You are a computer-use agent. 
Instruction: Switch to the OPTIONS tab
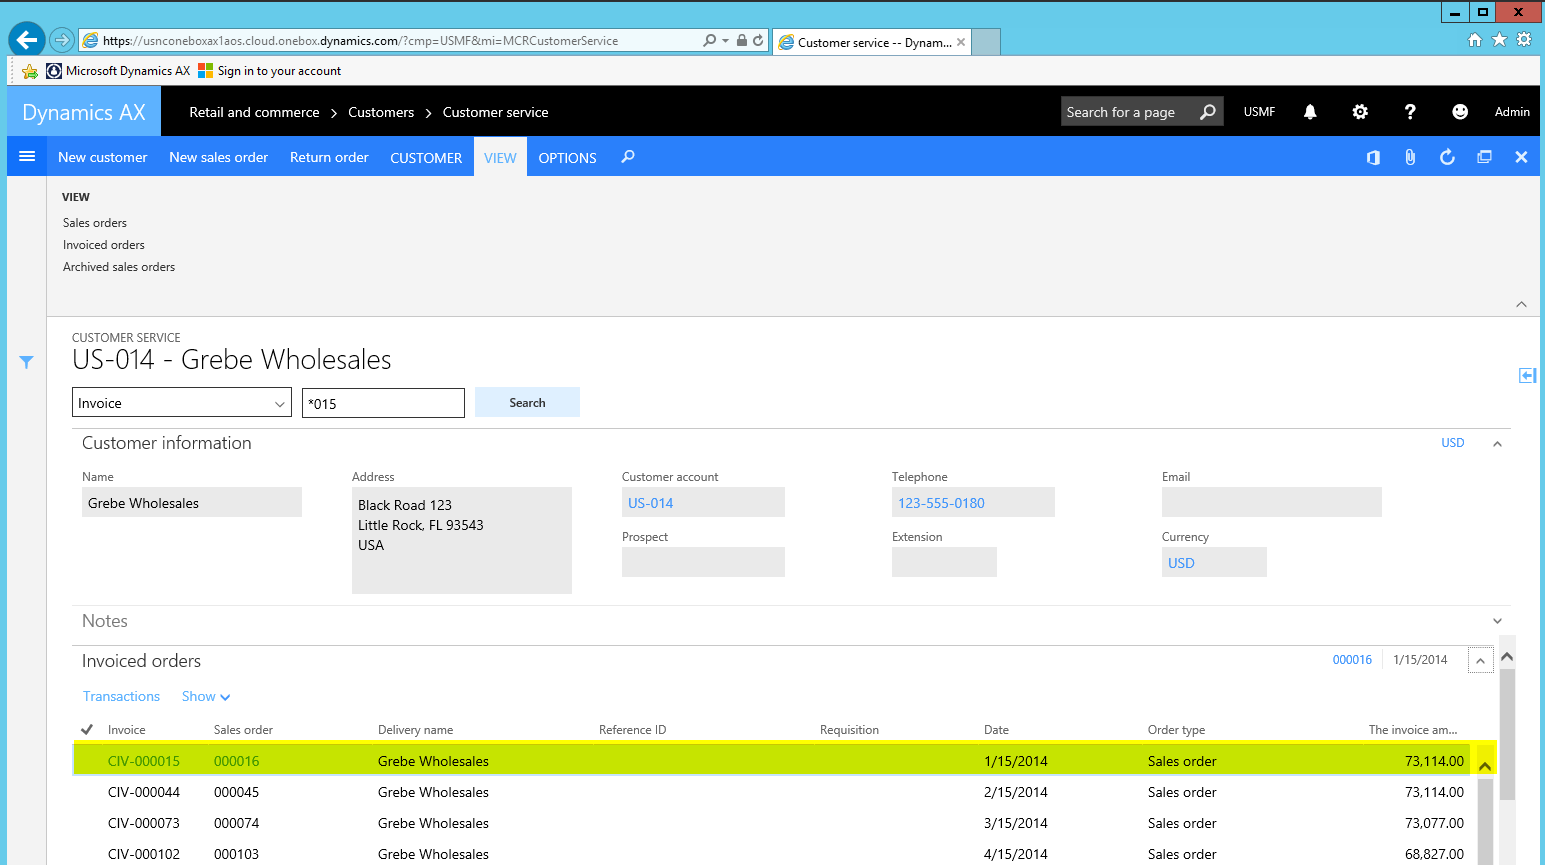(x=567, y=158)
